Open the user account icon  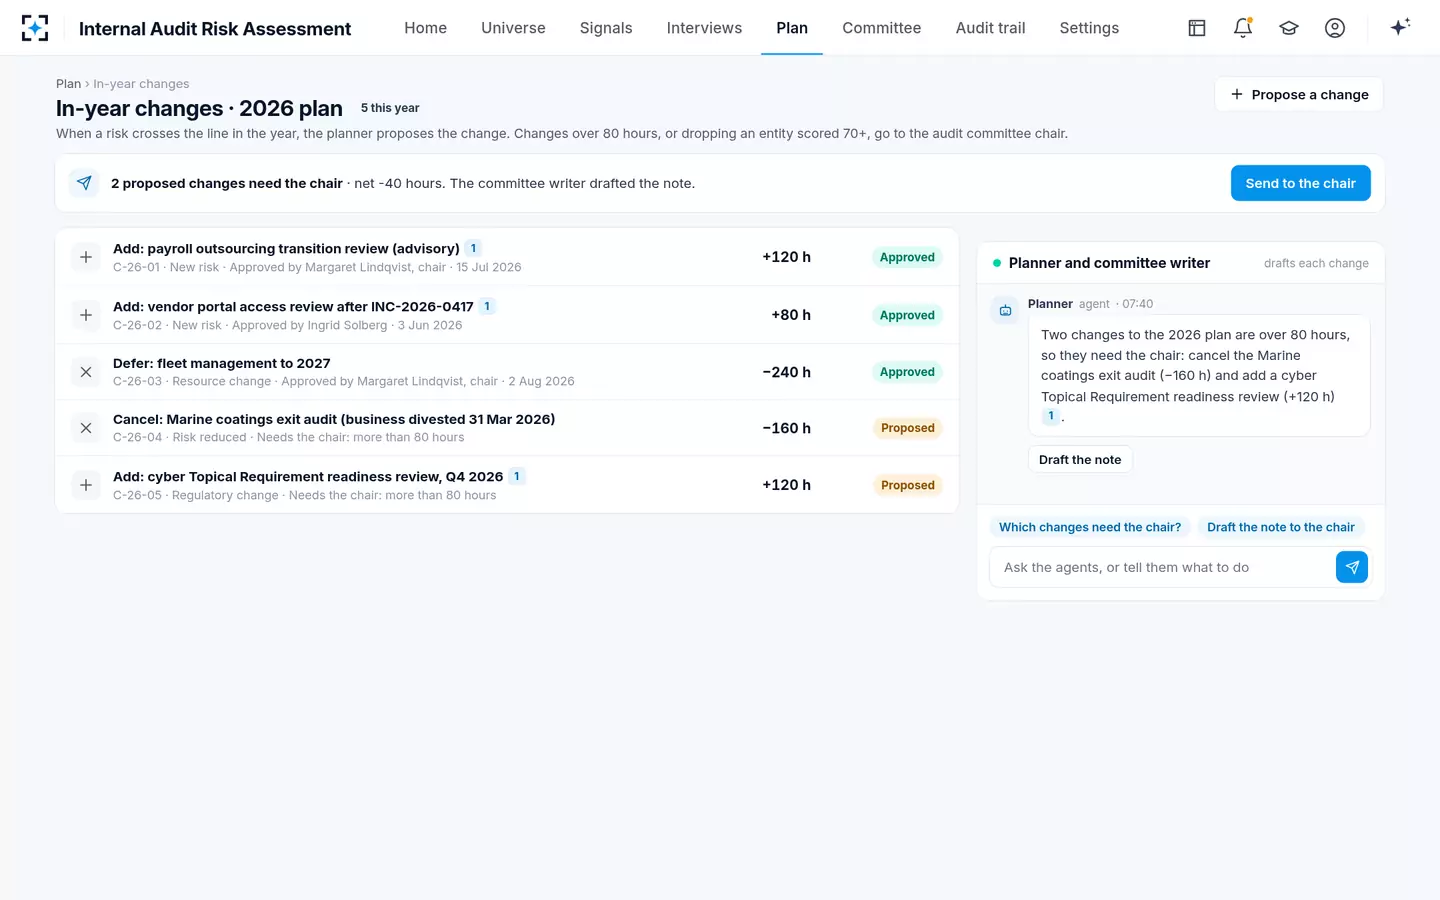click(x=1335, y=28)
